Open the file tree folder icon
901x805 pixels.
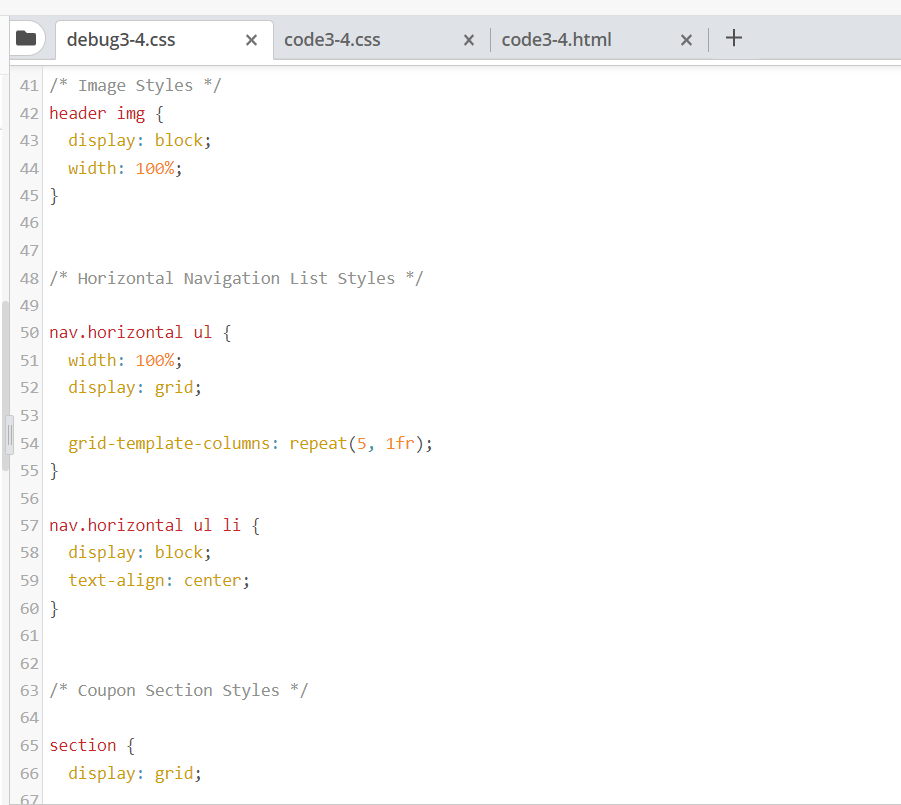click(x=28, y=37)
